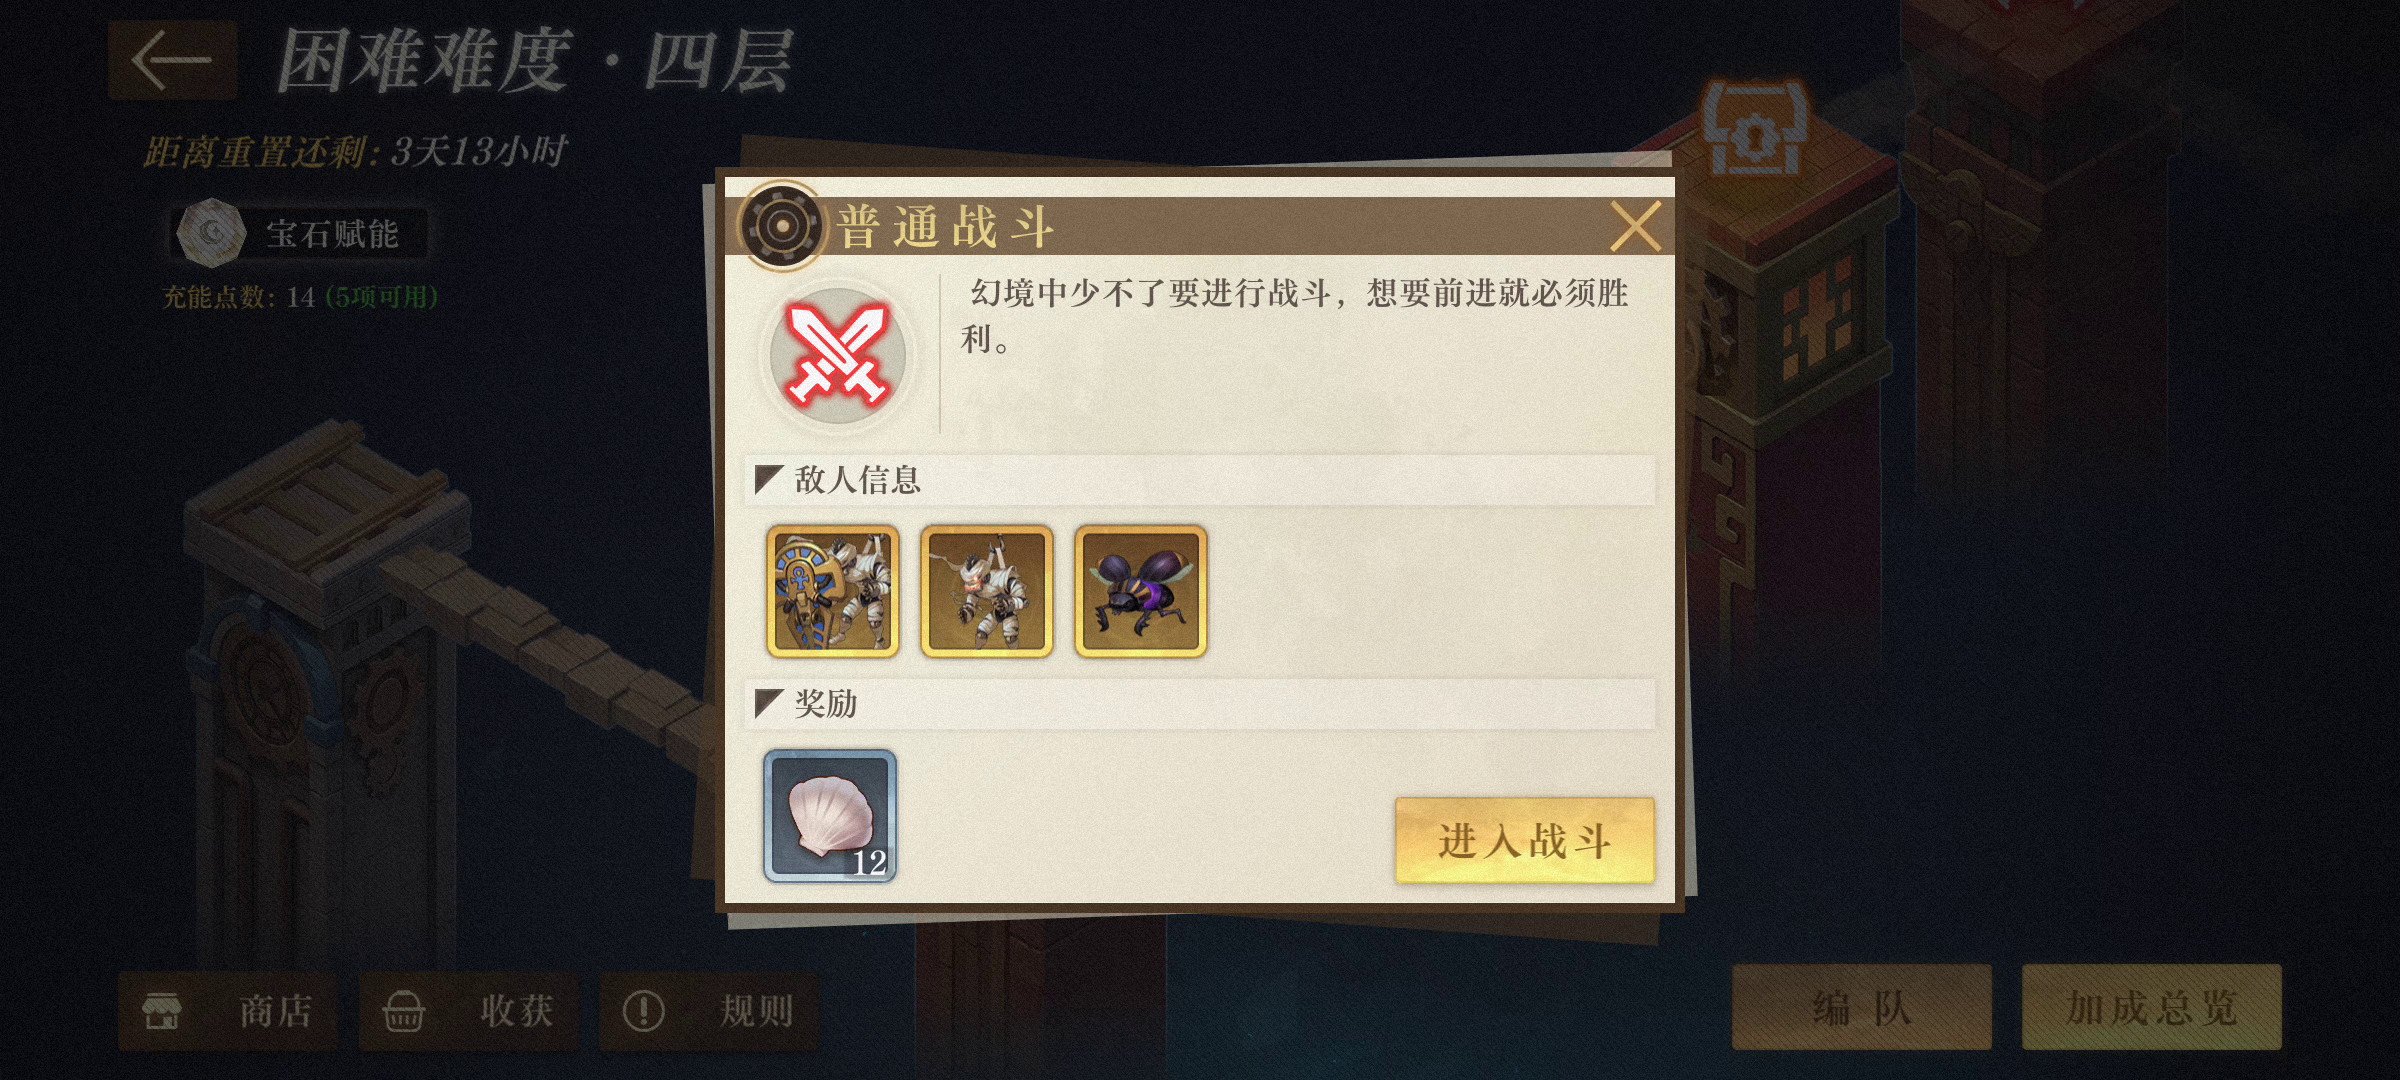Click the 进入战斗 button
This screenshot has height=1080, width=2400.
pyautogui.click(x=1524, y=840)
